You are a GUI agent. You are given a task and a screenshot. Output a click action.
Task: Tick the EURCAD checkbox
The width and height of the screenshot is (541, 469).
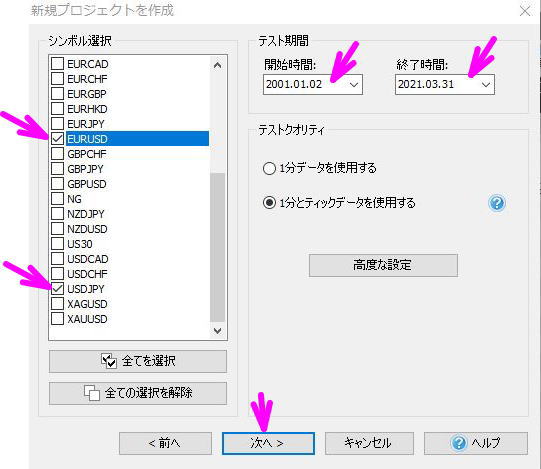click(57, 63)
